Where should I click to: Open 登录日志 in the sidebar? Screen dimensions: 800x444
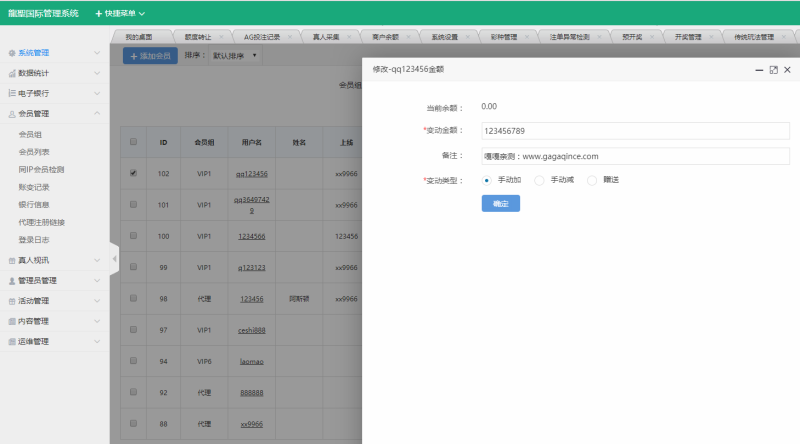34,240
